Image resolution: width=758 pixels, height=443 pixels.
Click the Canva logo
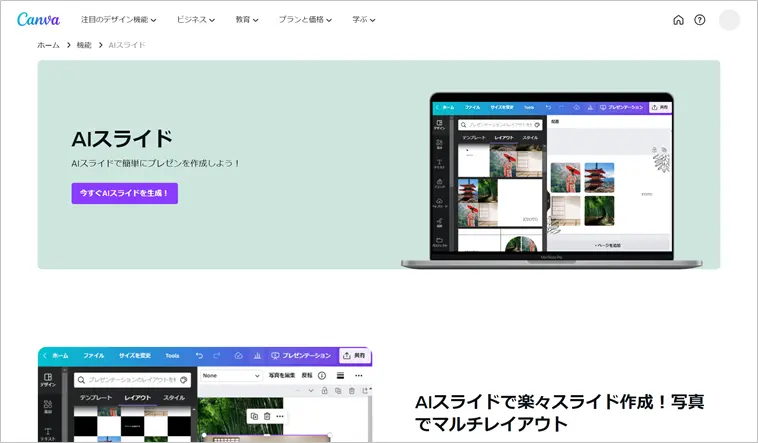39,20
